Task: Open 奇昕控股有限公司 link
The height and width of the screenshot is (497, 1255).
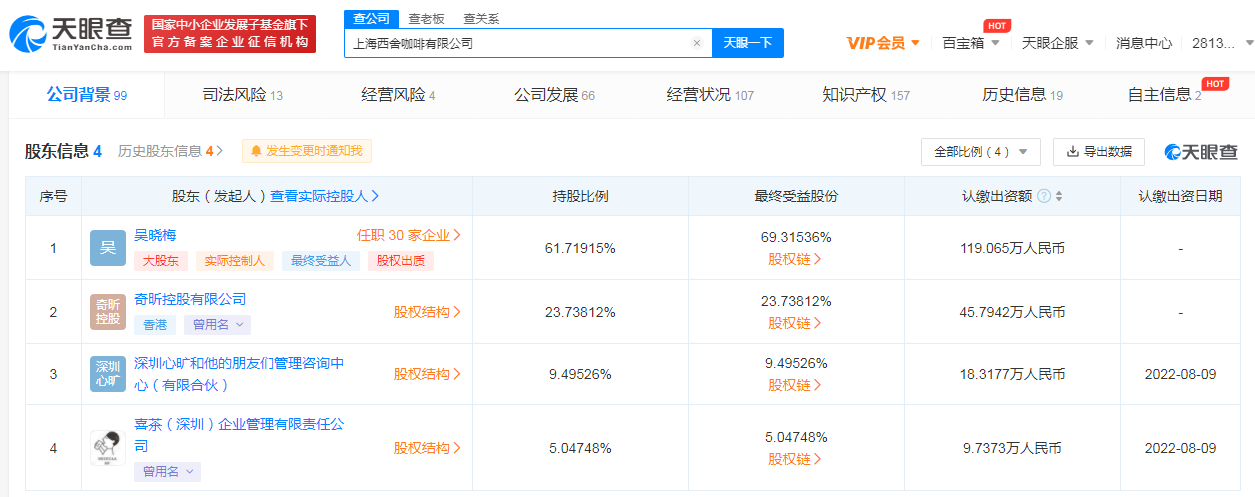Action: click(190, 299)
